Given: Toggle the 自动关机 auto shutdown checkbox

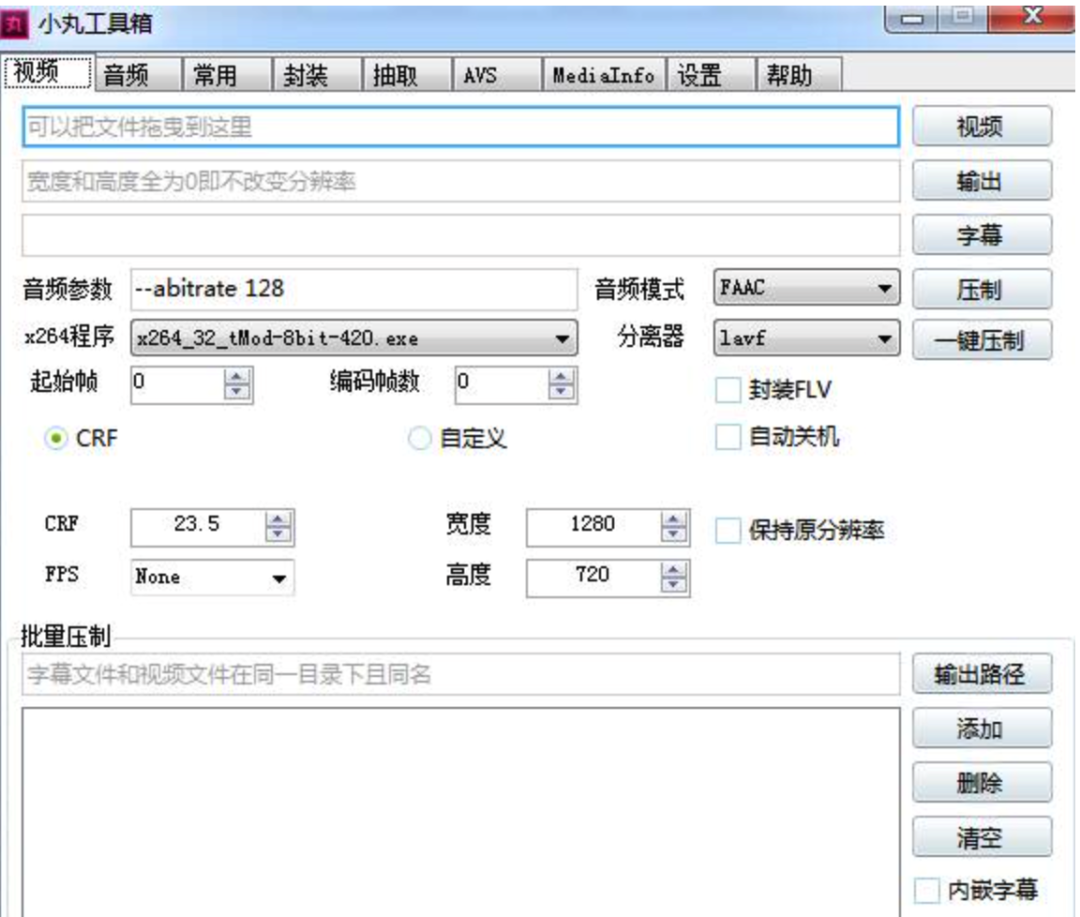Looking at the screenshot, I should point(728,437).
